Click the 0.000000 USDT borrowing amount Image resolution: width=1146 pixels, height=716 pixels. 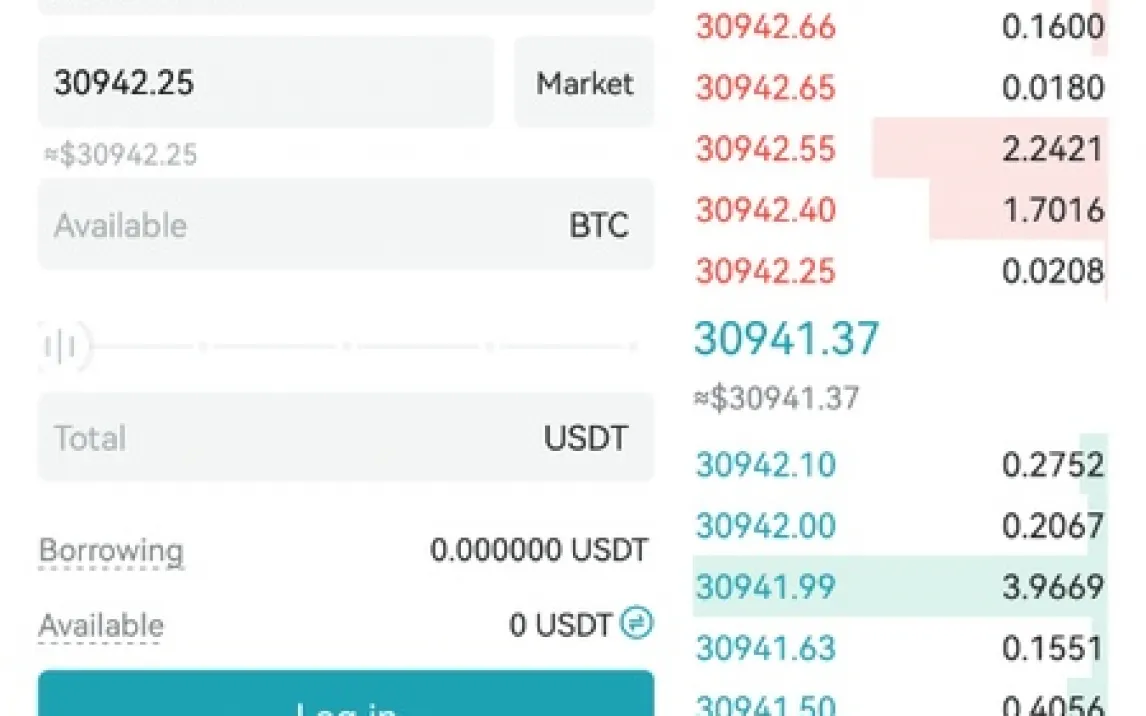(x=539, y=551)
